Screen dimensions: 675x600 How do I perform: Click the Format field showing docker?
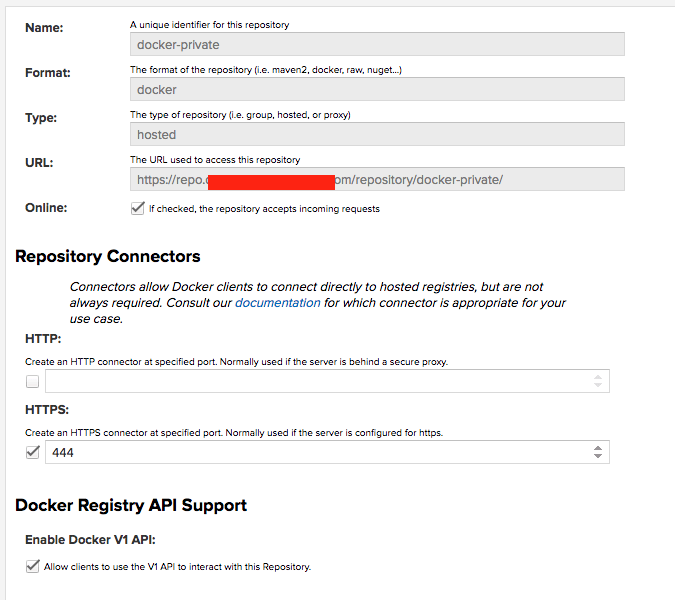coord(377,89)
